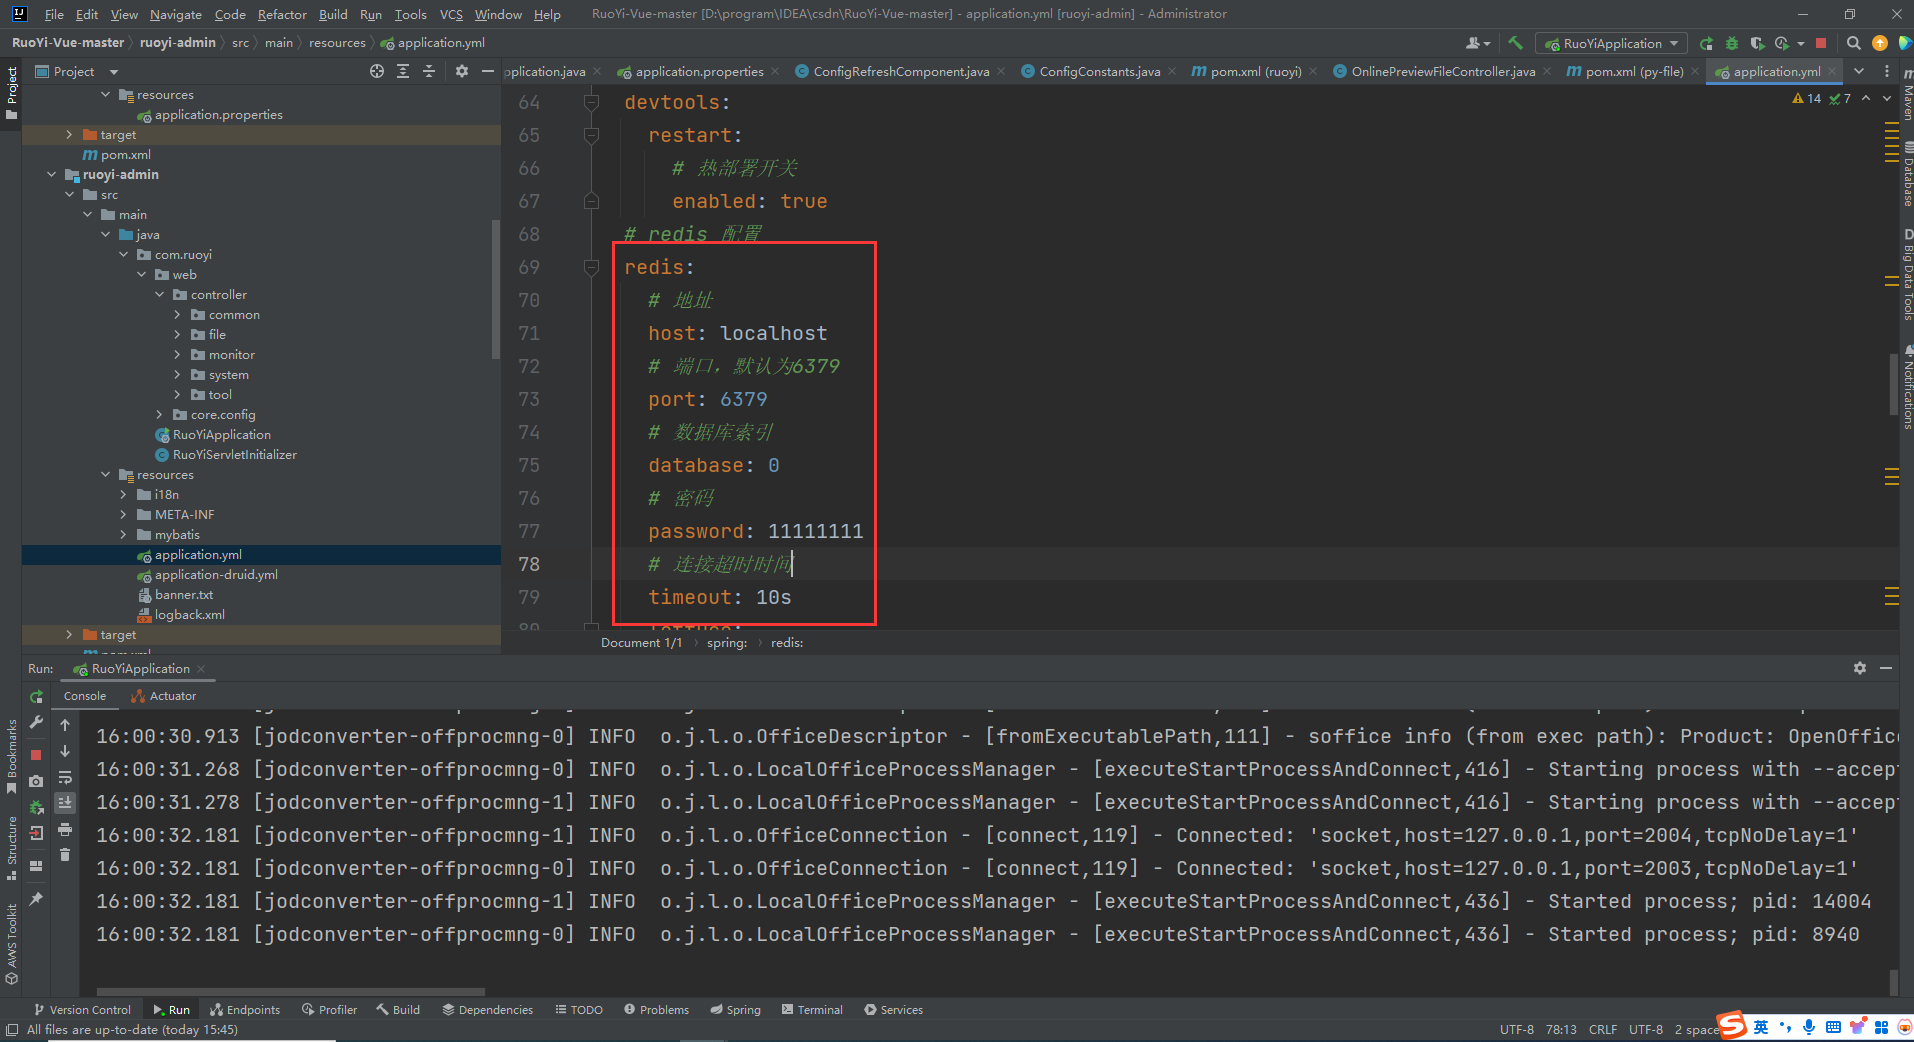
Task: Expand the mybatis folder
Action: (124, 534)
